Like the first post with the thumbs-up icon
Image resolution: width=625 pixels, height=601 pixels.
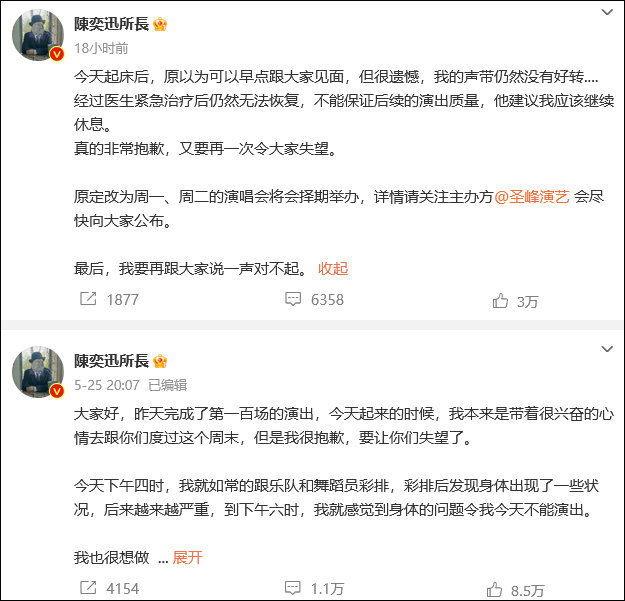(500, 300)
